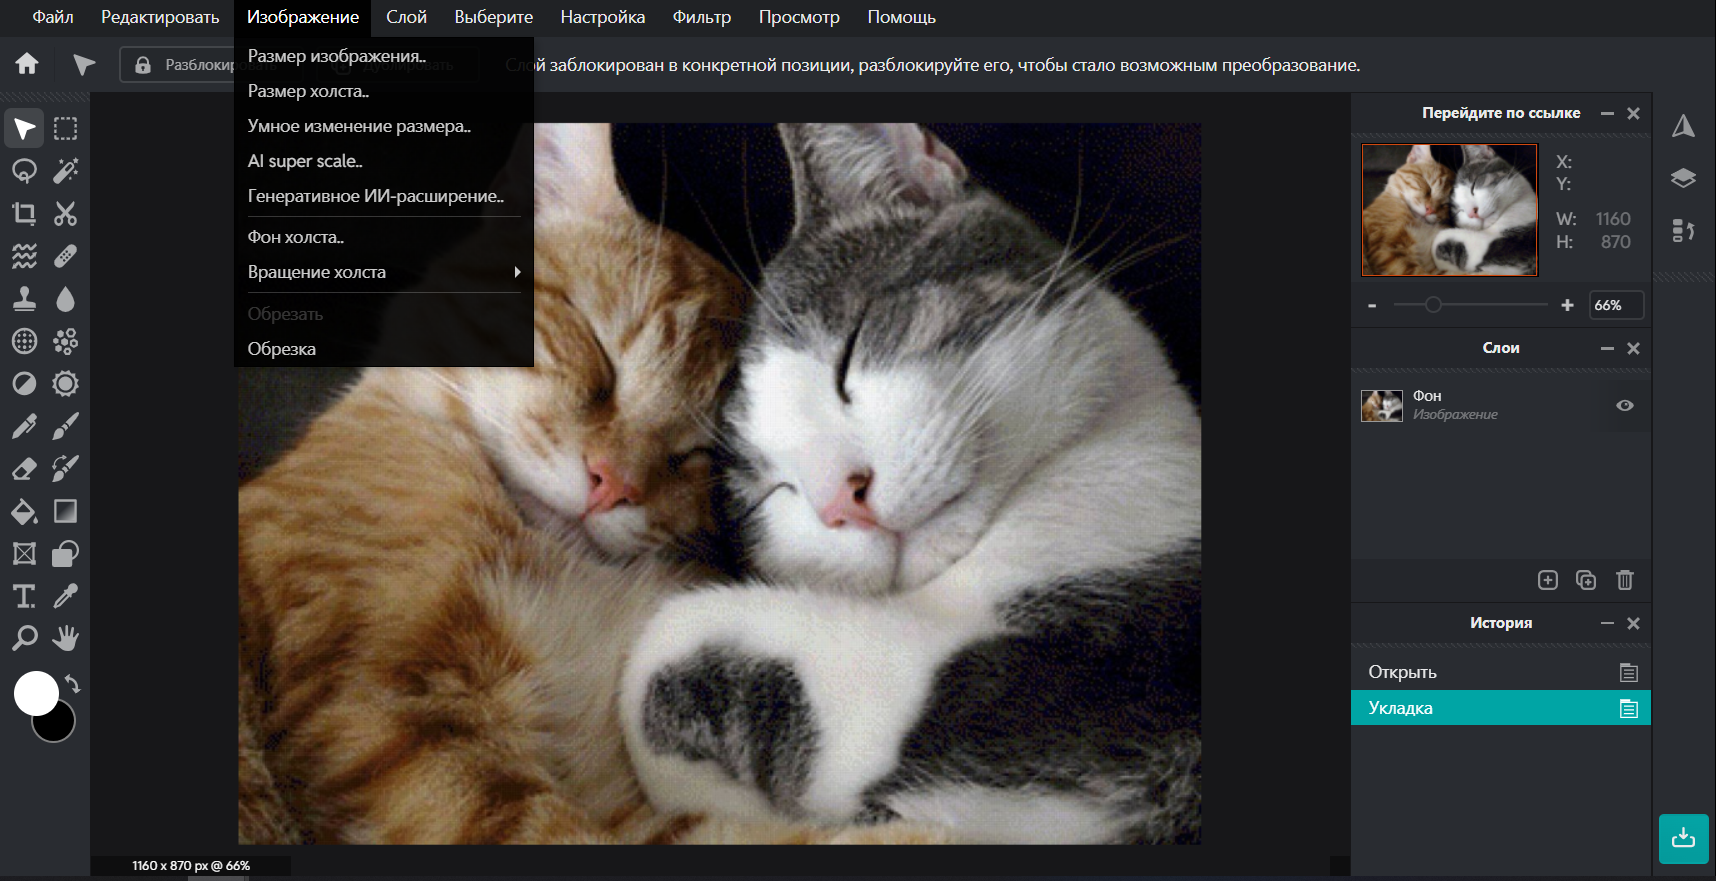Click the white foreground color swatch
The height and width of the screenshot is (881, 1716).
click(x=35, y=692)
